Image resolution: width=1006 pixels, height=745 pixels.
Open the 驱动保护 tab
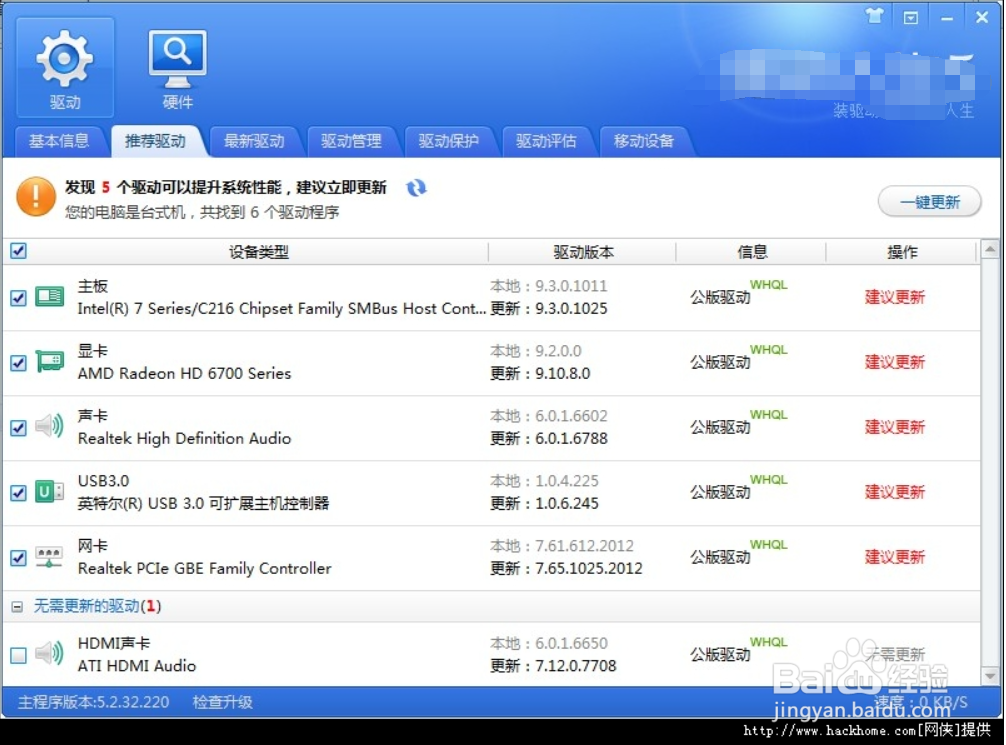point(449,141)
